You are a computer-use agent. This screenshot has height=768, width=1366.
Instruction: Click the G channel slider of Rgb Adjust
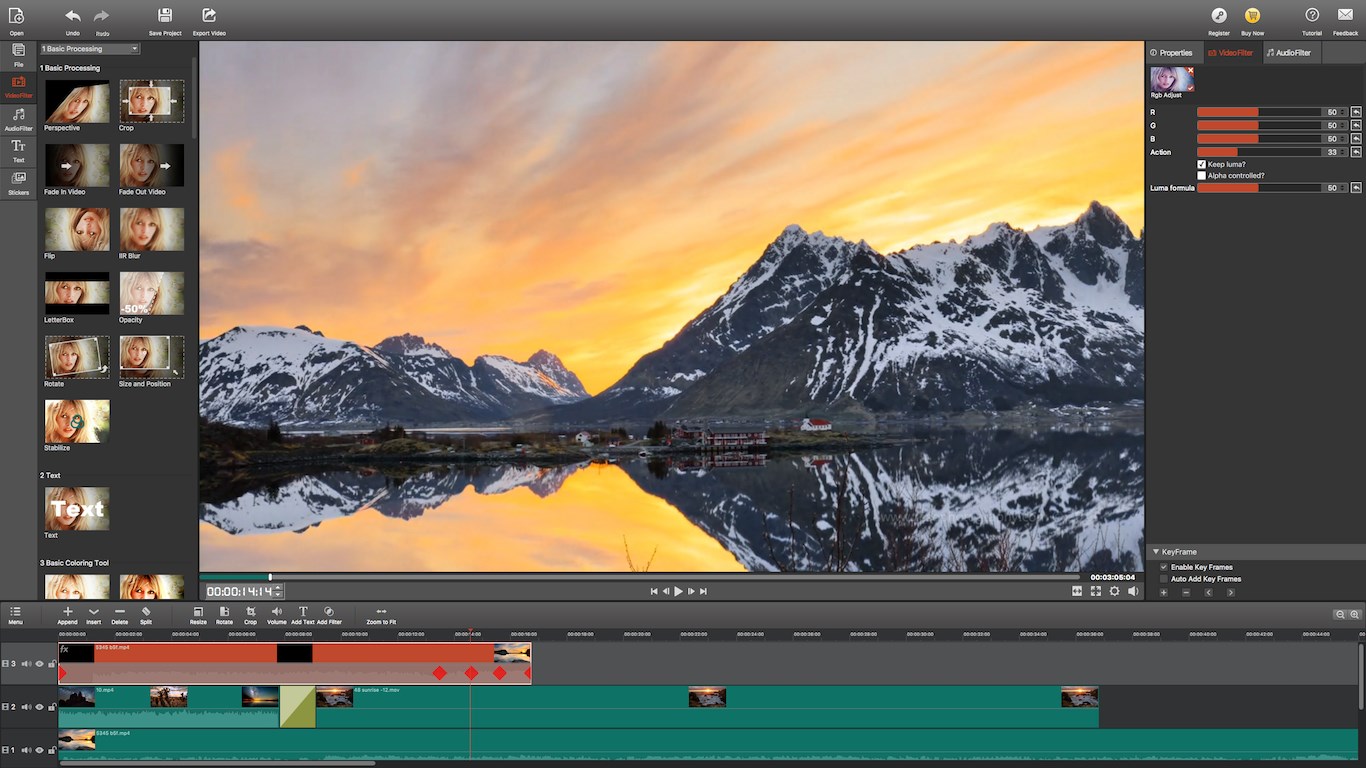[x=1260, y=125]
